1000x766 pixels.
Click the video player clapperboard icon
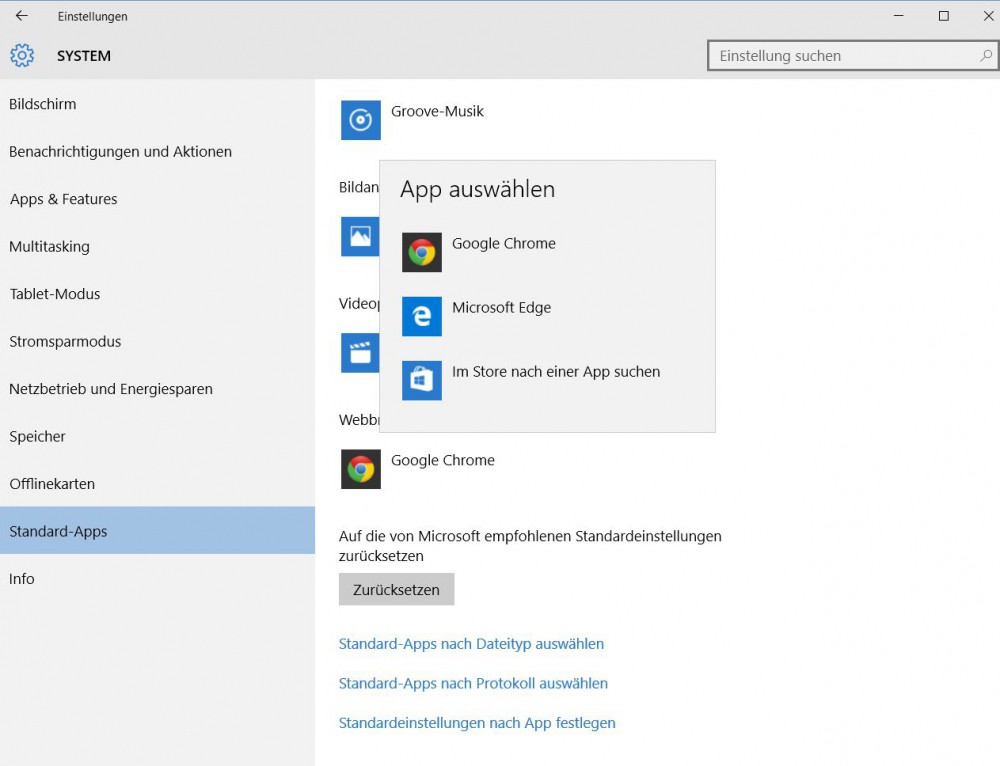click(359, 352)
